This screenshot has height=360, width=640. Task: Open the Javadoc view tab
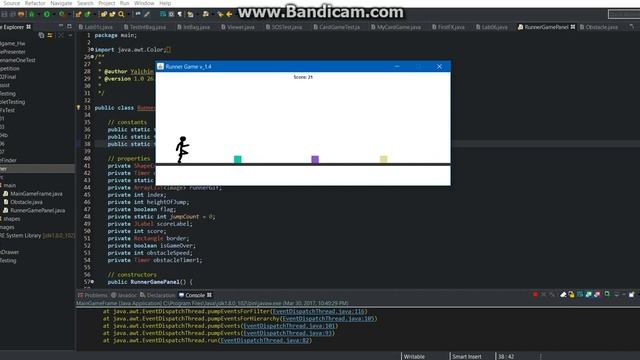[x=124, y=295]
